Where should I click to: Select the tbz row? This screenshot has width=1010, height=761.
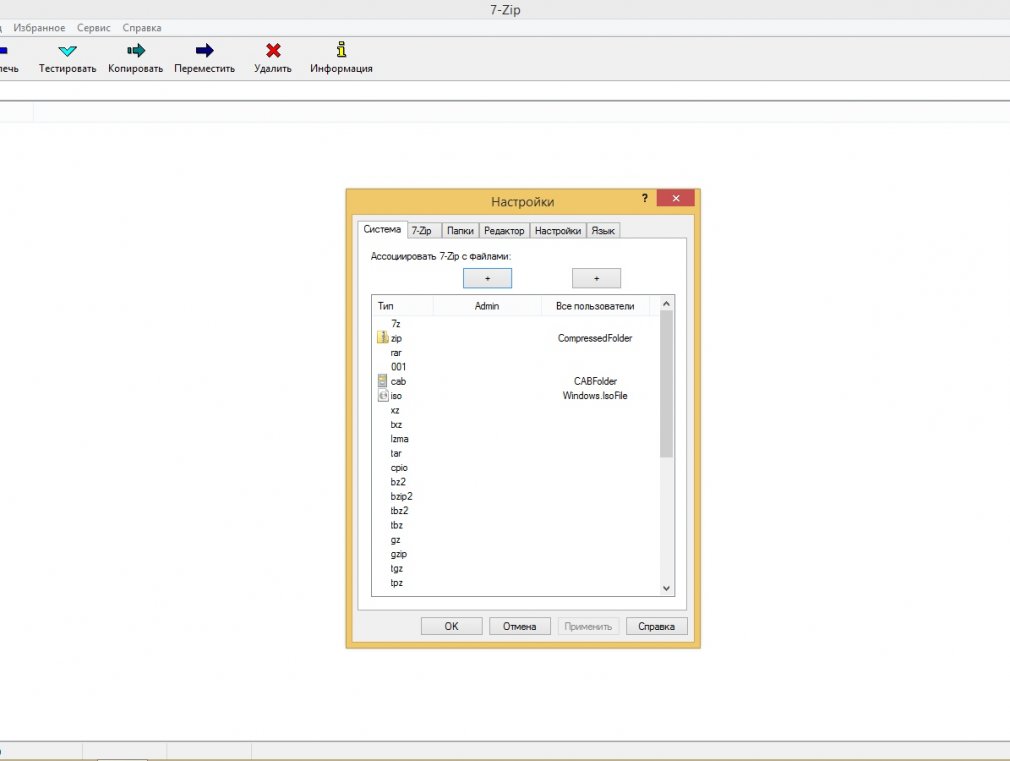517,525
